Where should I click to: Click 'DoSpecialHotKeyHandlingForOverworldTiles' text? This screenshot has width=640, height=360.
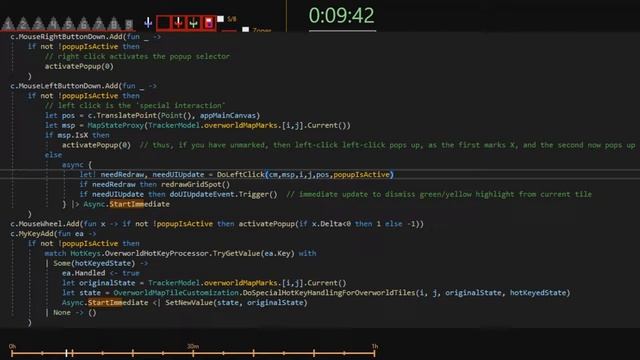coord(329,293)
